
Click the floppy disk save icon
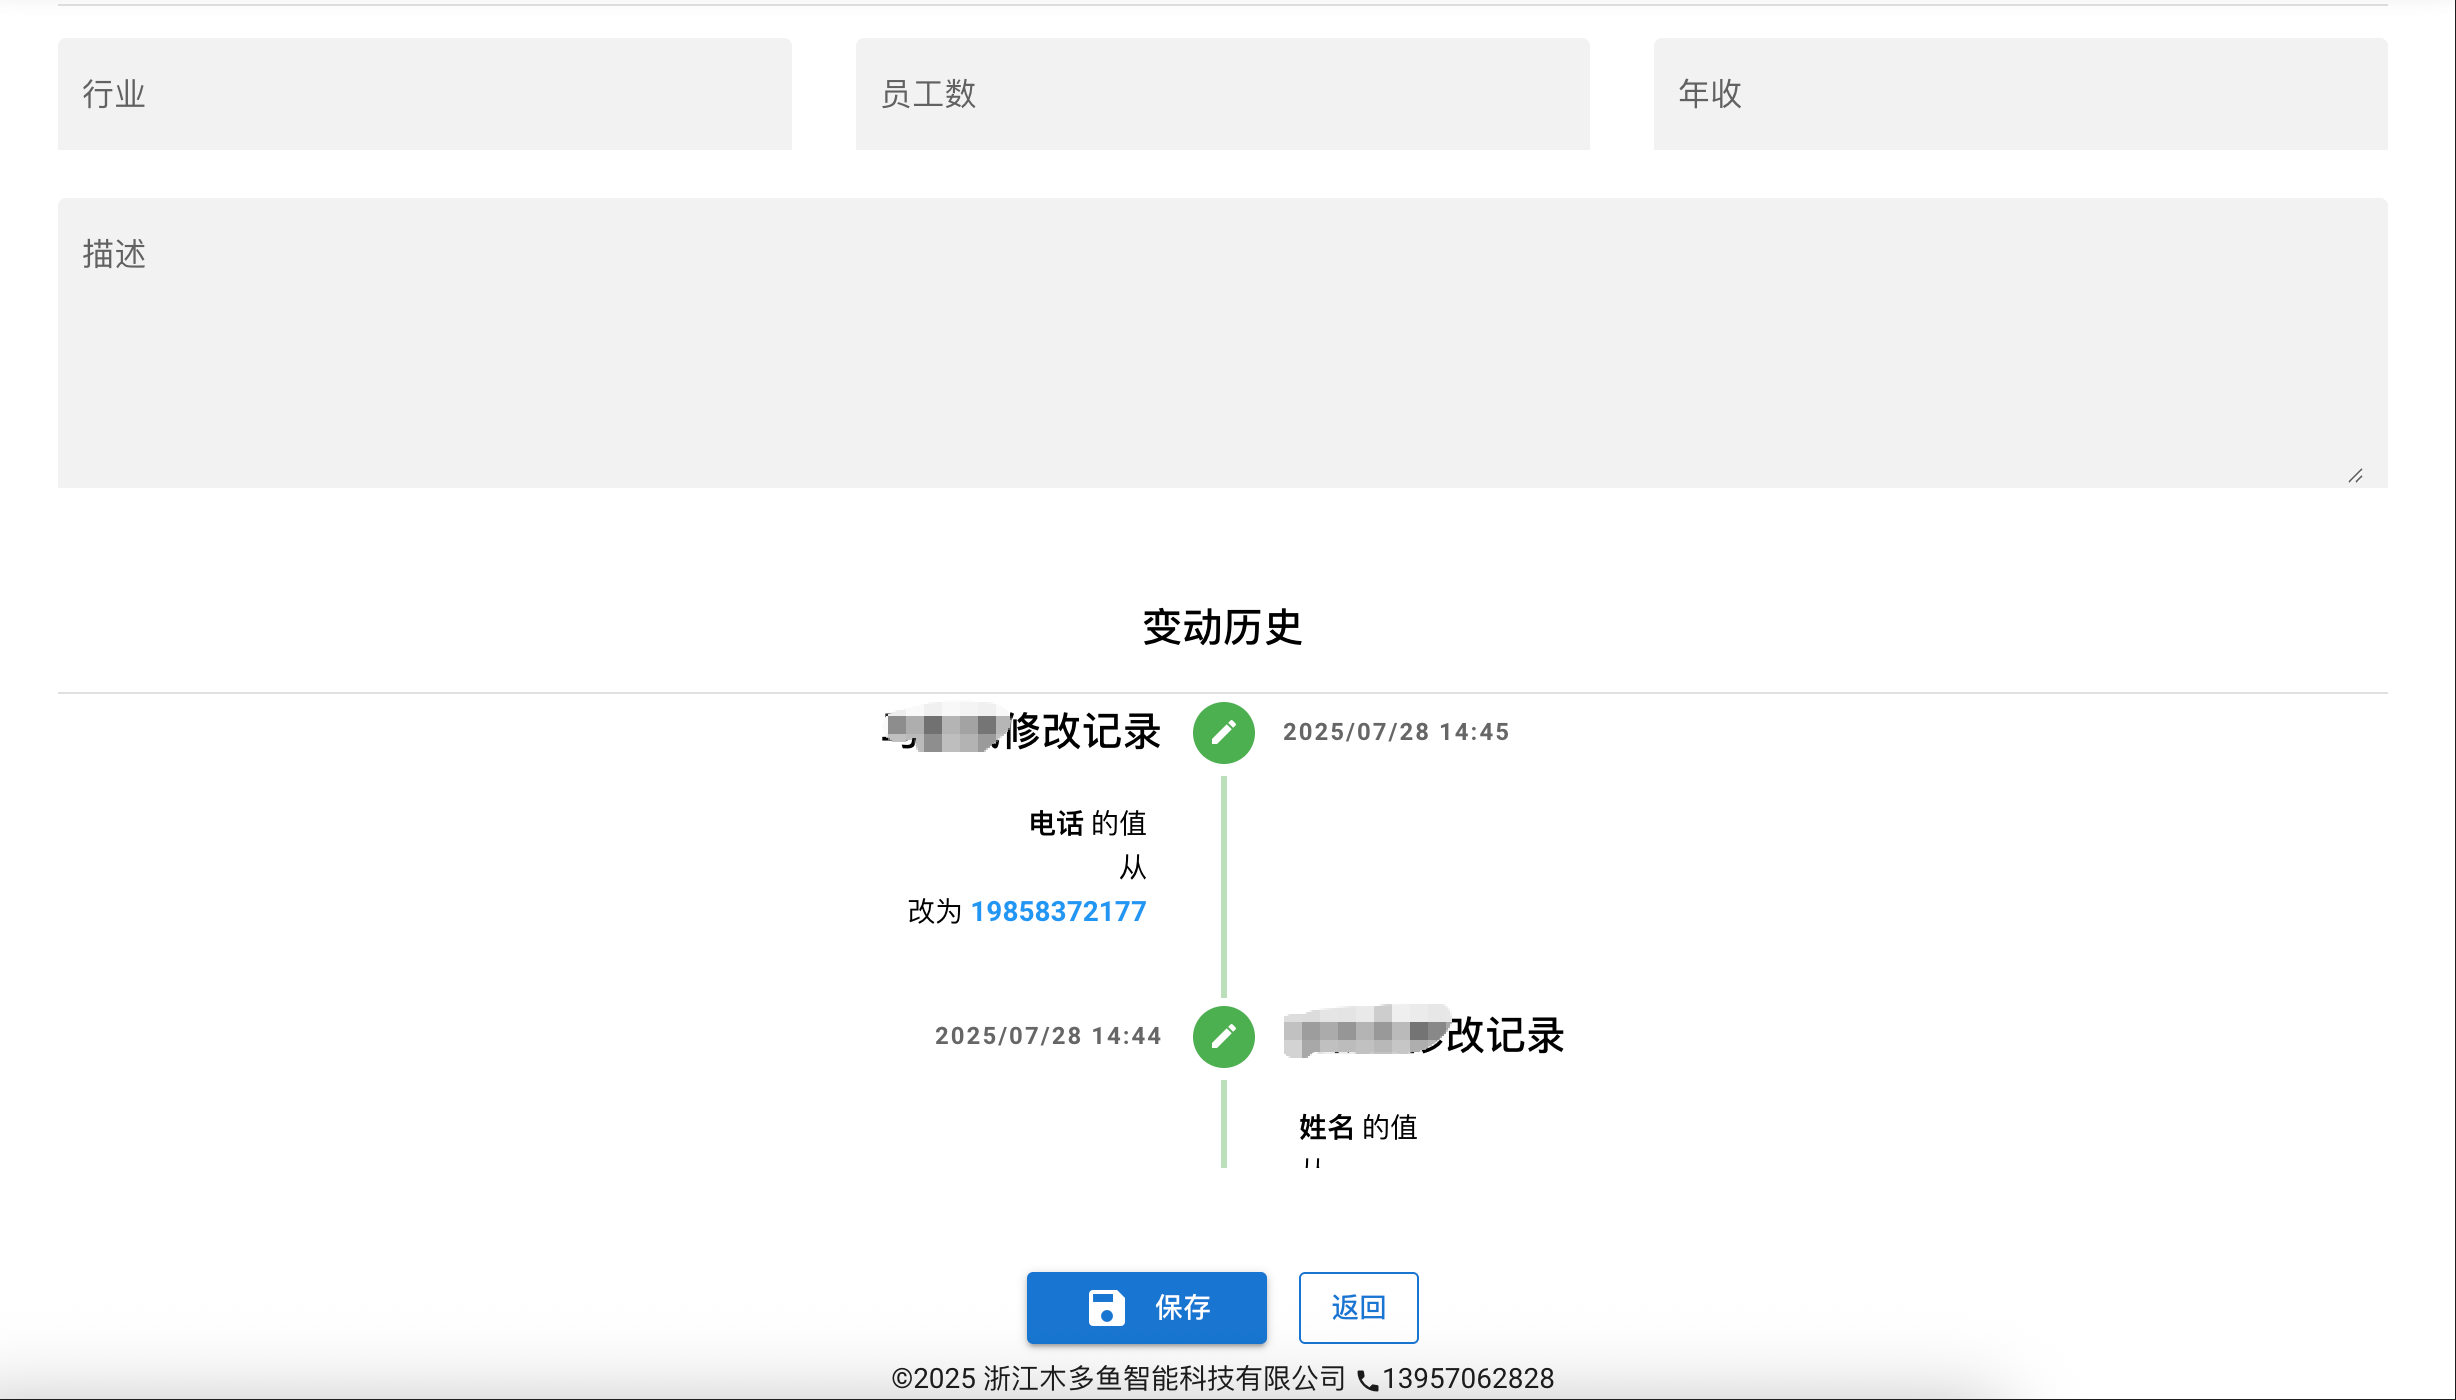1106,1308
